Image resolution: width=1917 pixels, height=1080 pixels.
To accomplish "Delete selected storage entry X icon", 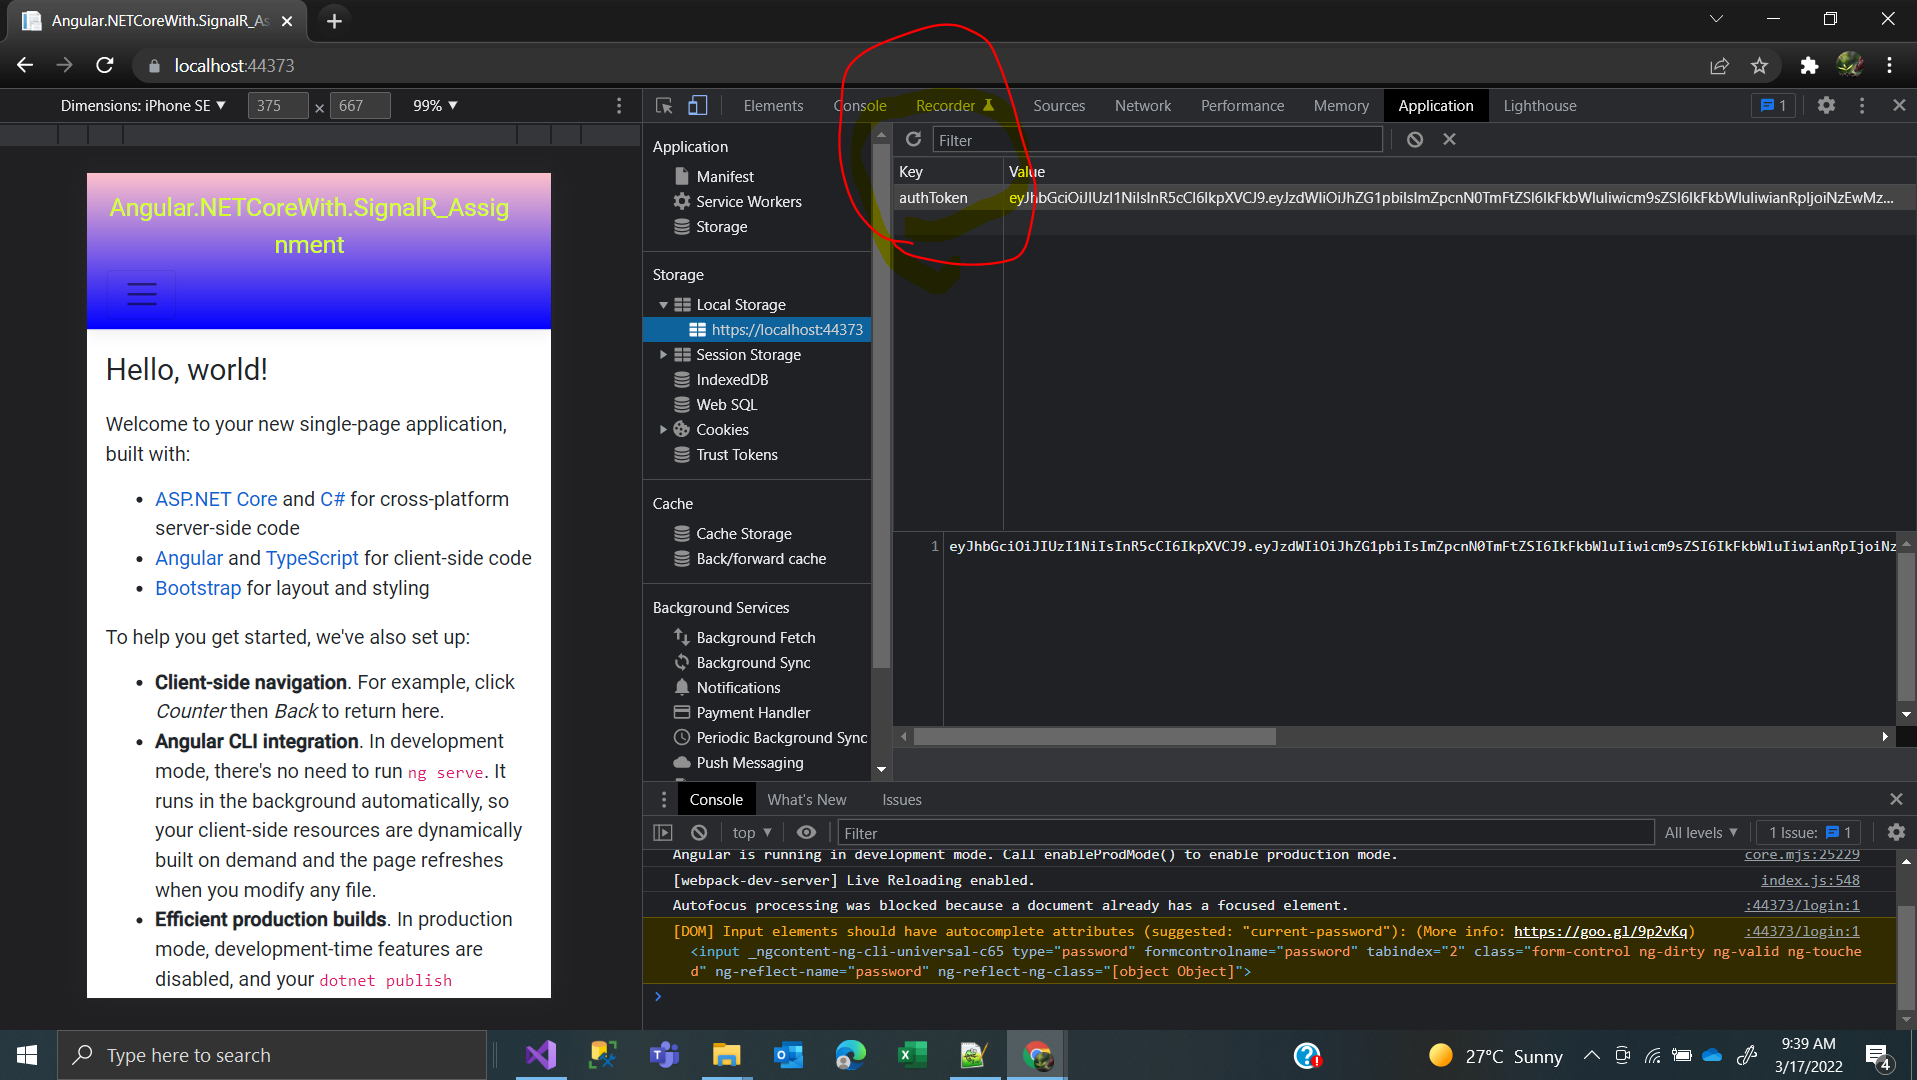I will point(1449,140).
